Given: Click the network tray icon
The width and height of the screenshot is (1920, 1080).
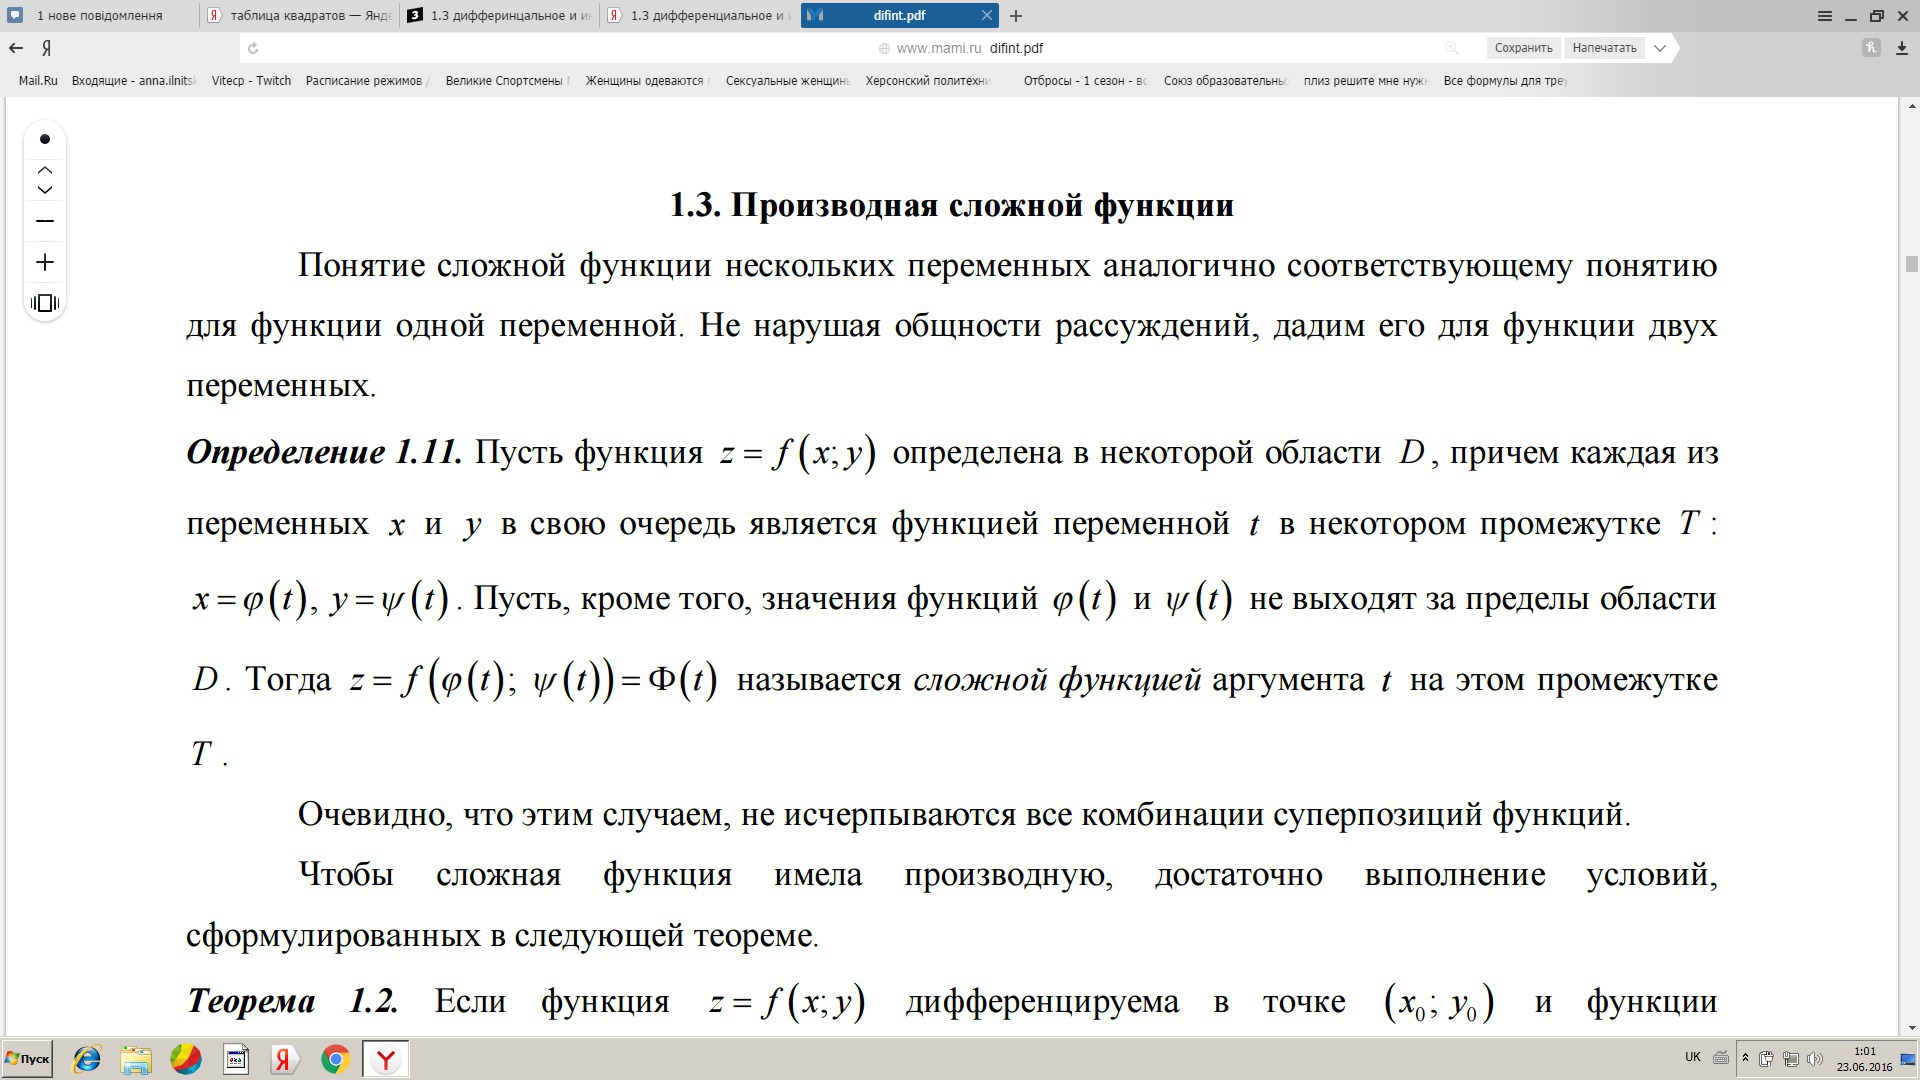Looking at the screenshot, I should (1791, 1058).
